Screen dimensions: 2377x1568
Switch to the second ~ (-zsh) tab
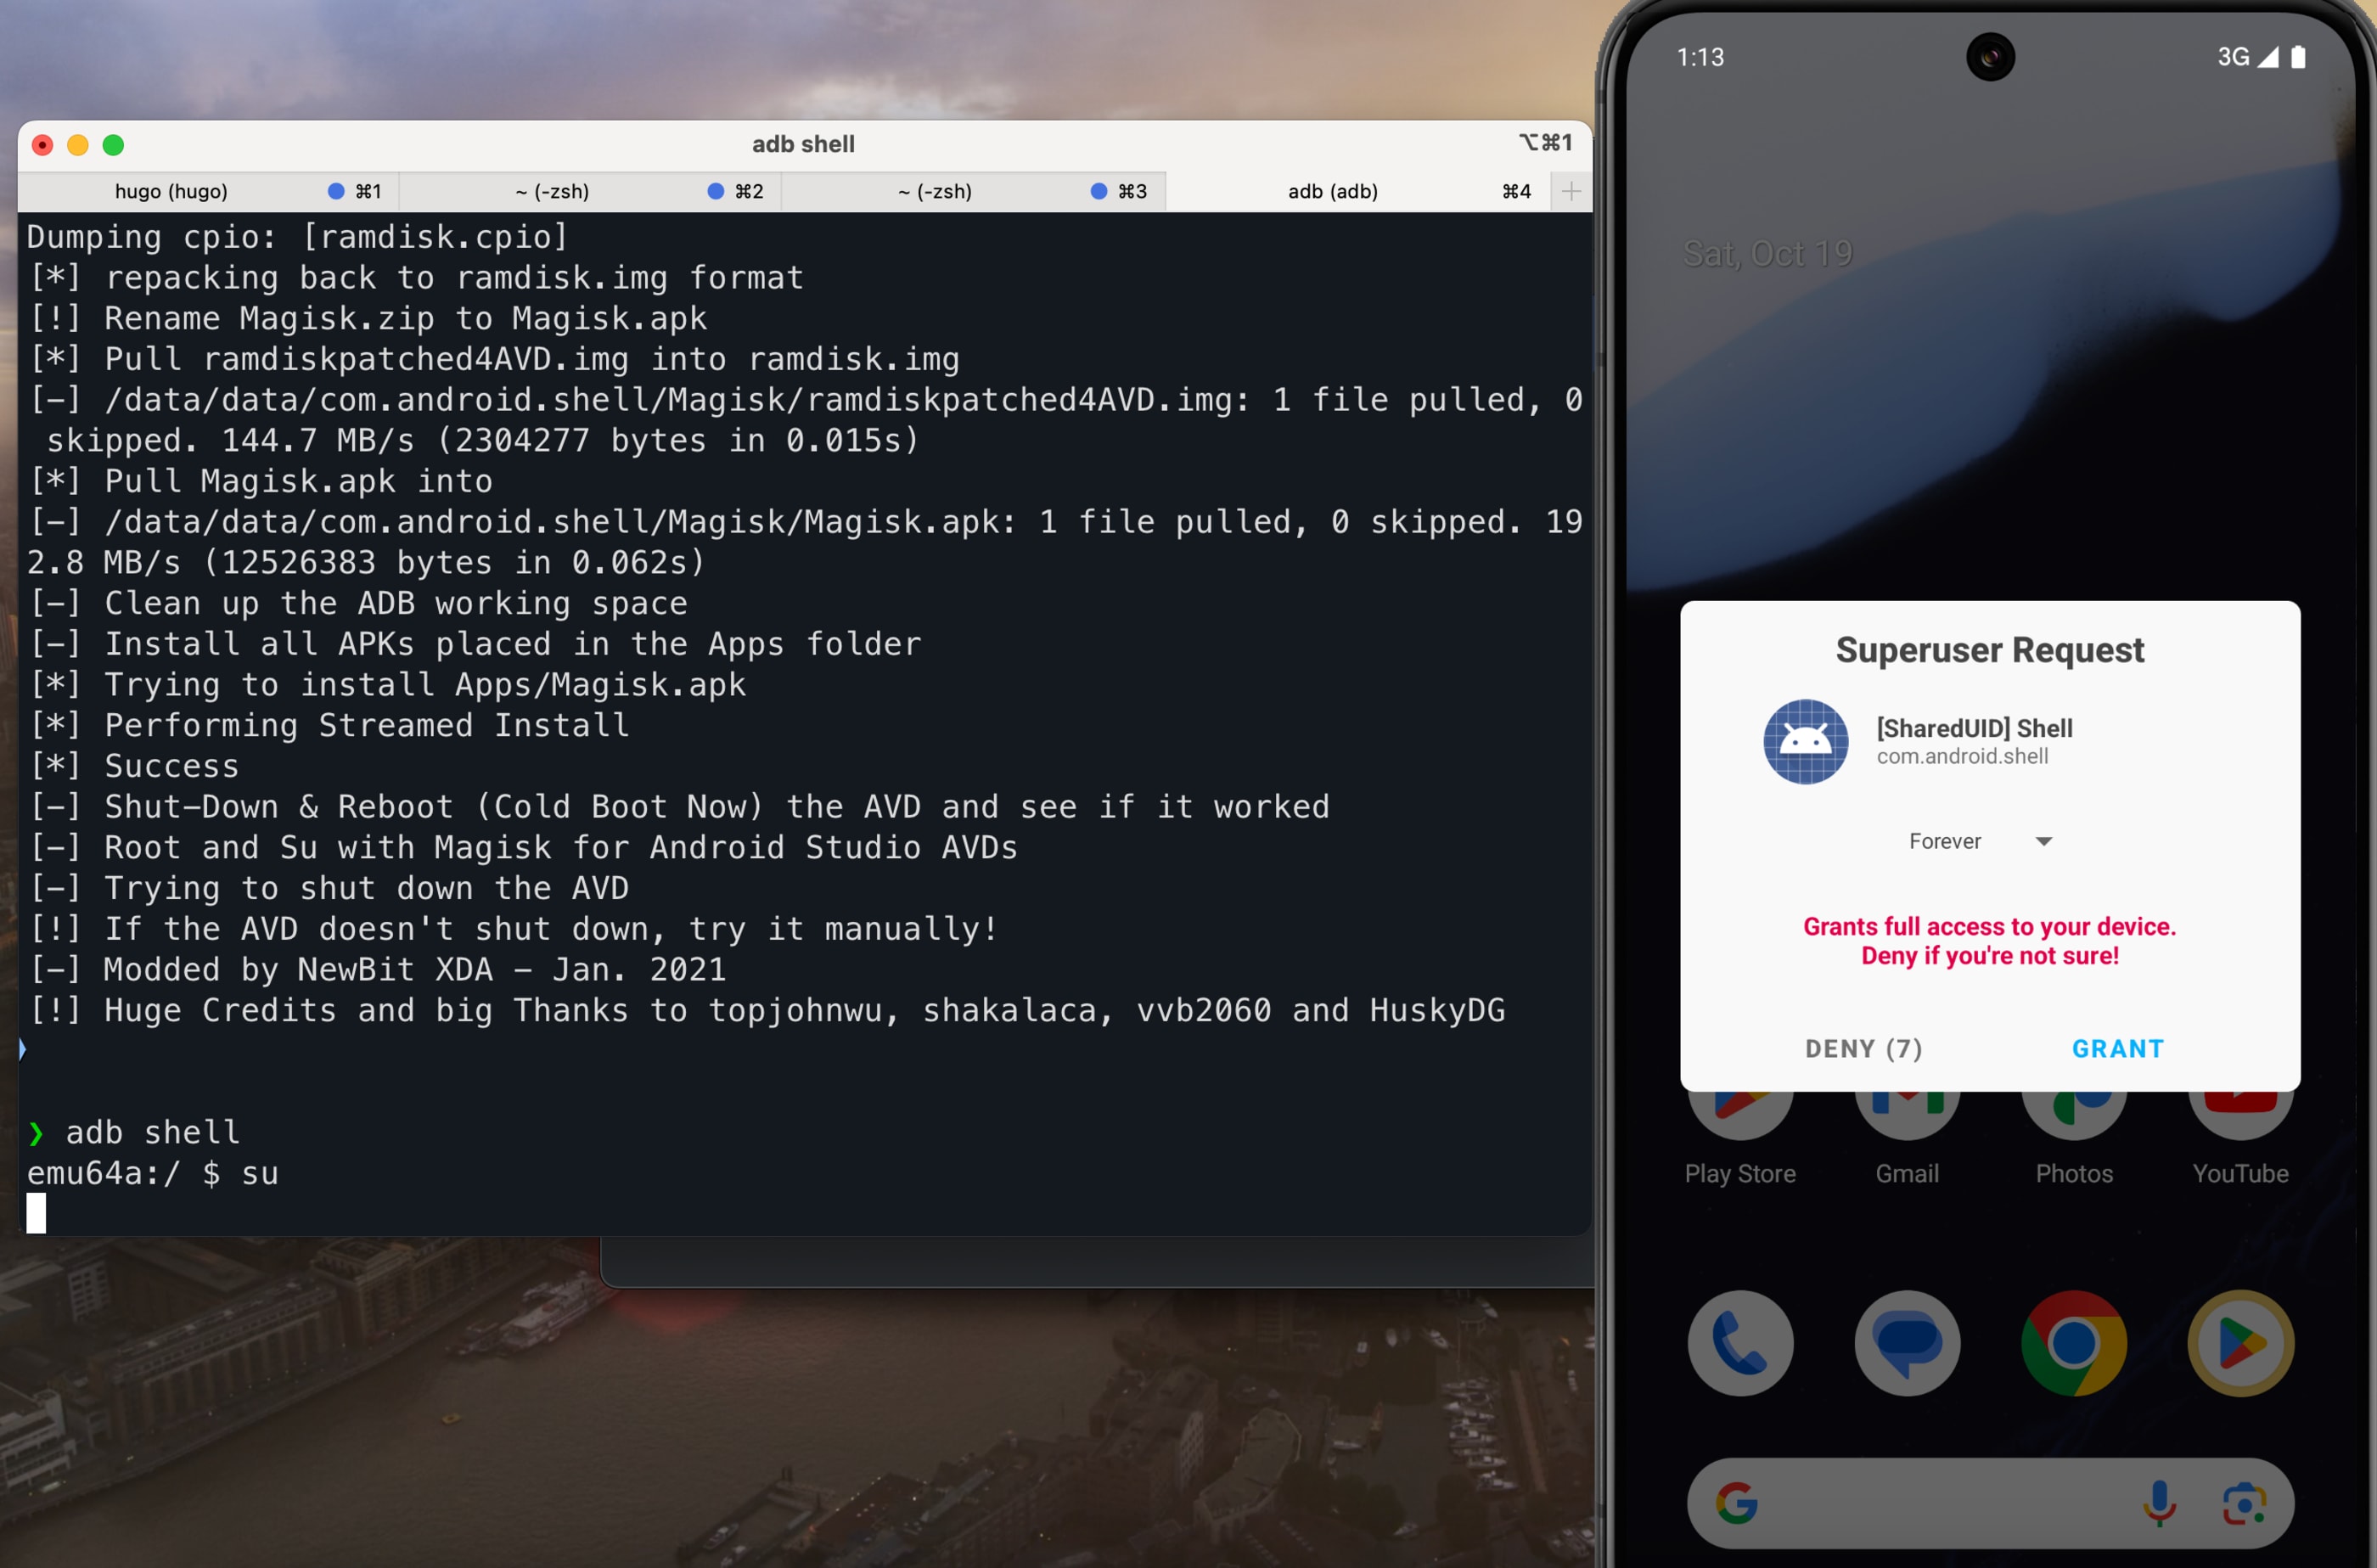click(x=934, y=191)
